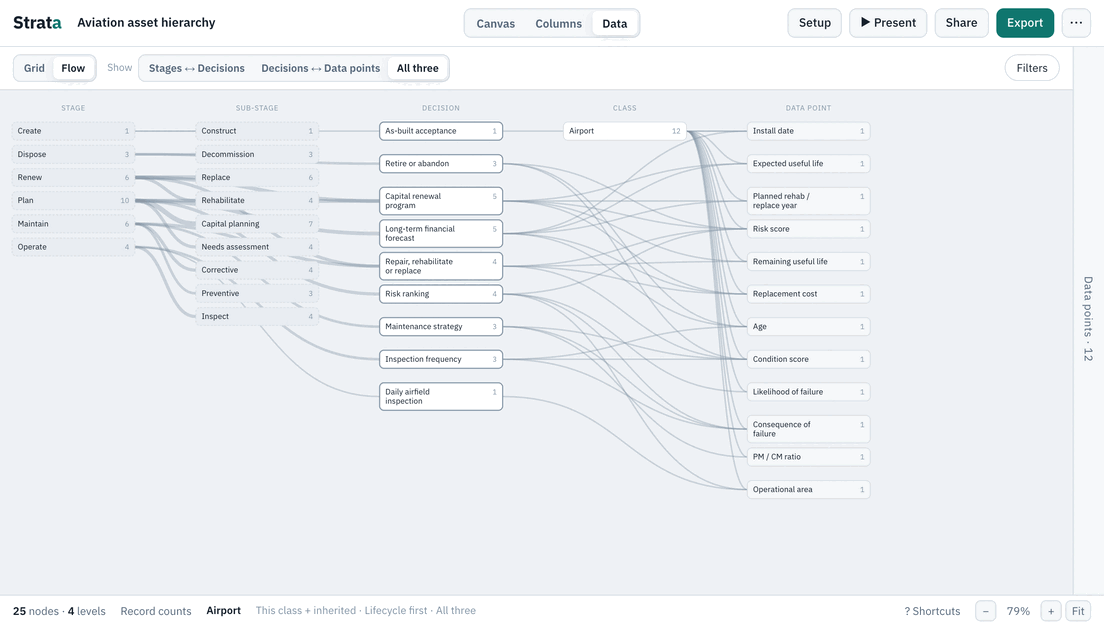This screenshot has height=626, width=1104.
Task: Click the green Export button
Action: [x=1024, y=23]
